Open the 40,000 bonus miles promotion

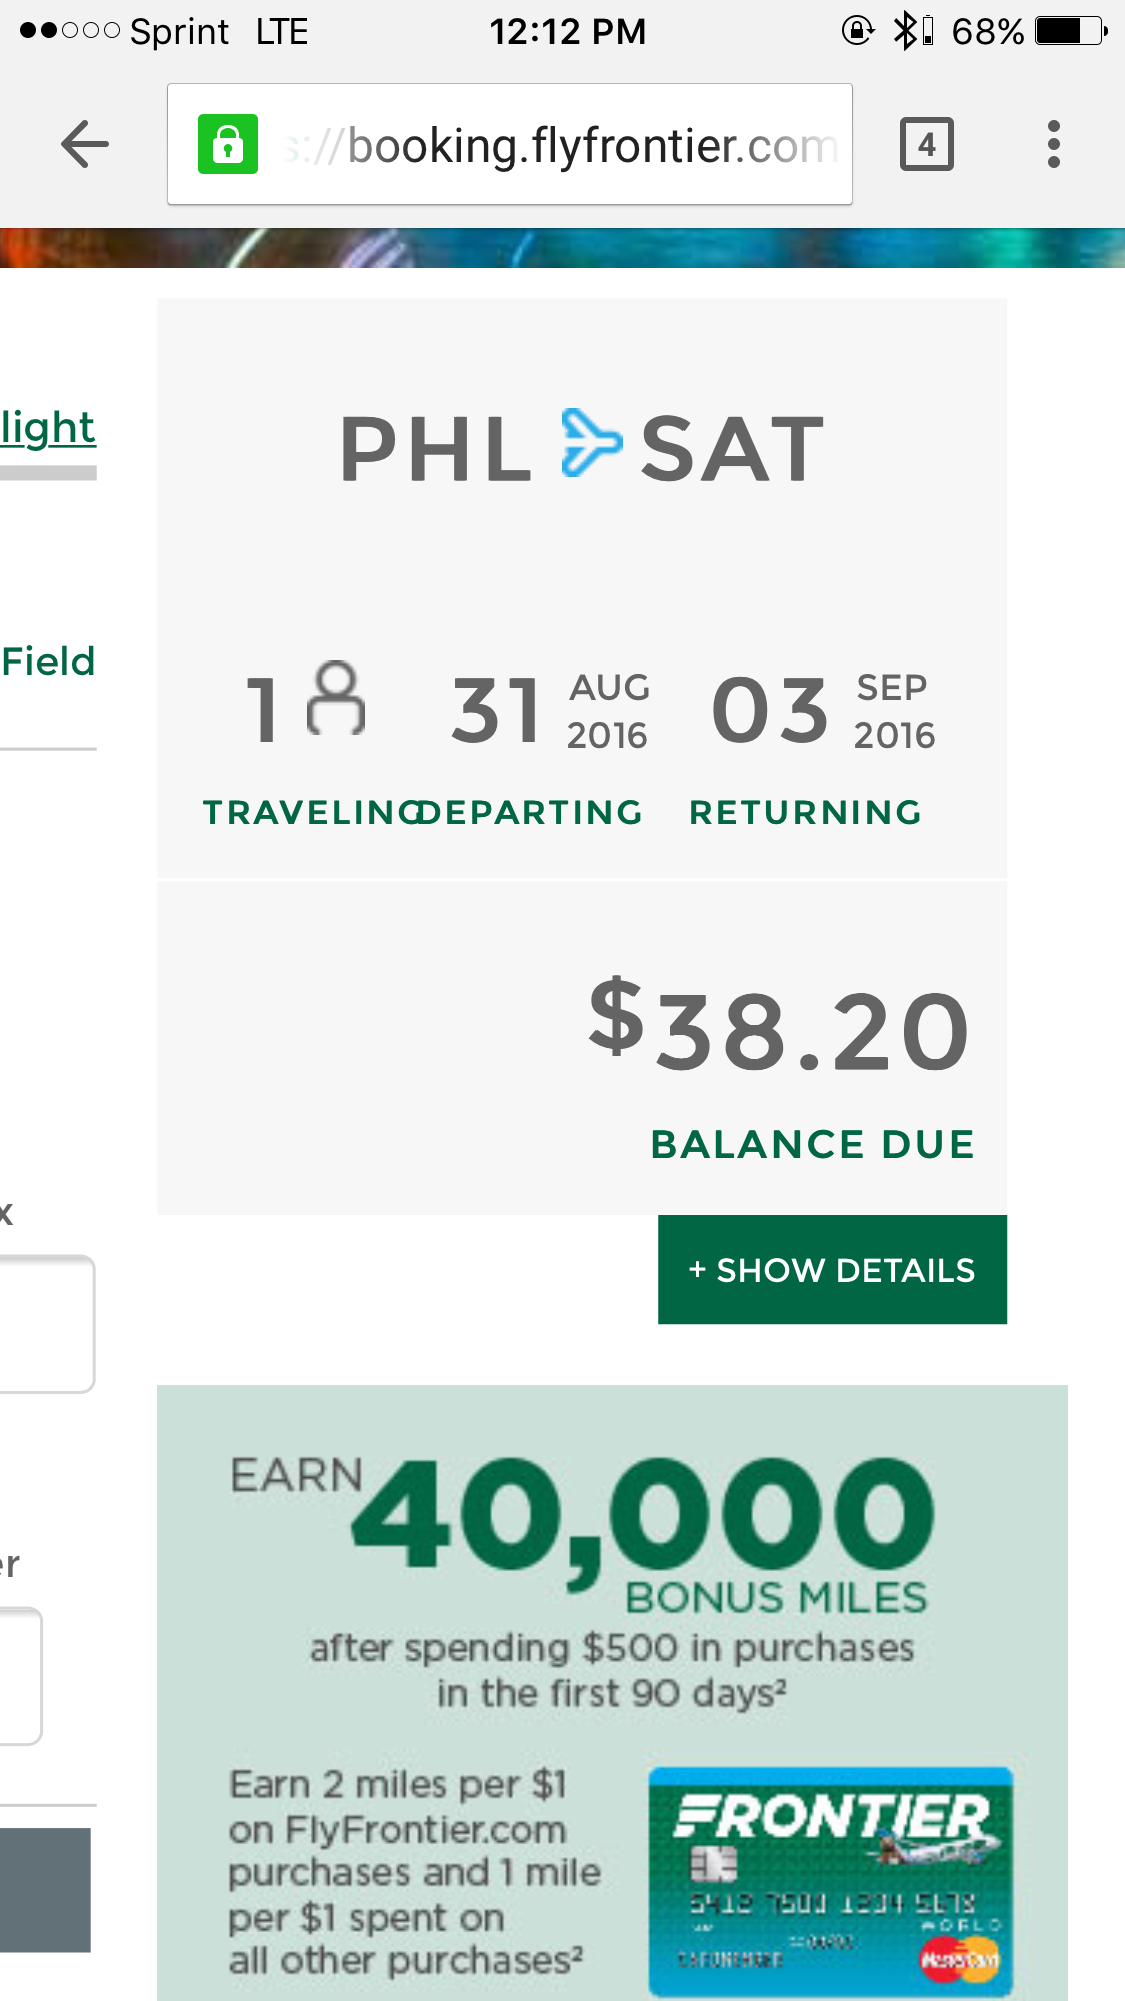click(612, 1692)
